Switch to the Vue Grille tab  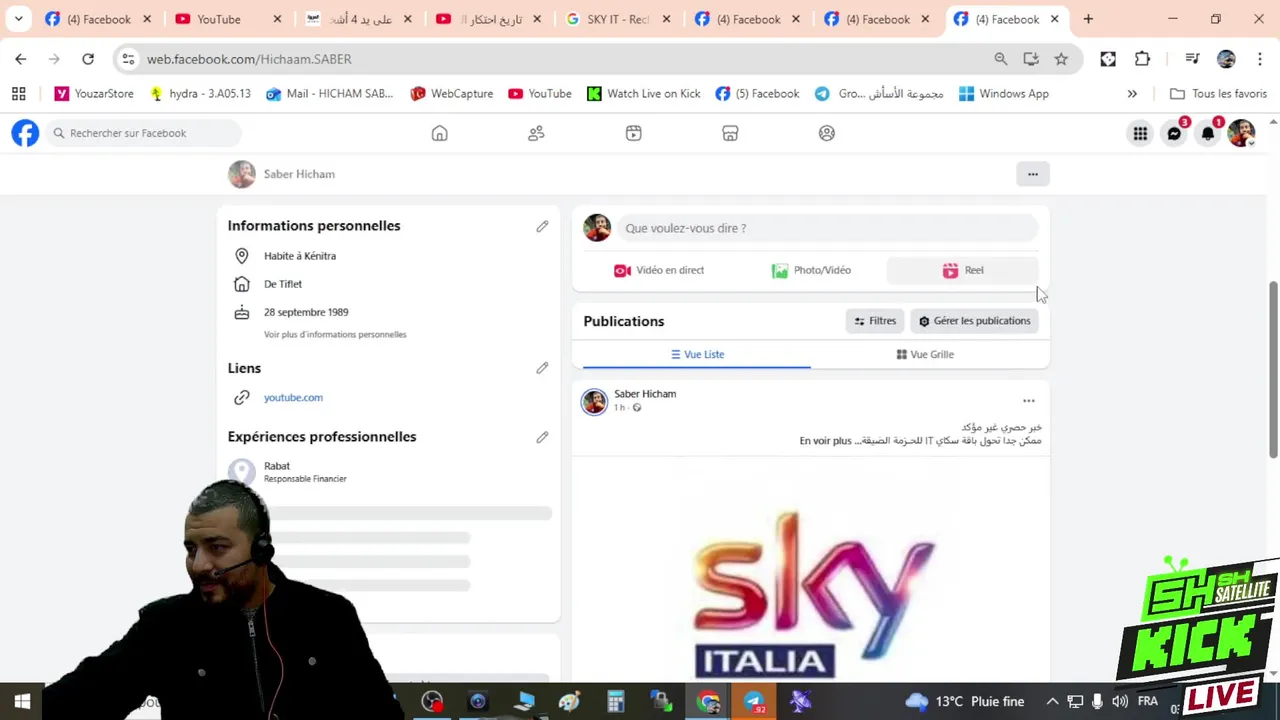[x=925, y=354]
